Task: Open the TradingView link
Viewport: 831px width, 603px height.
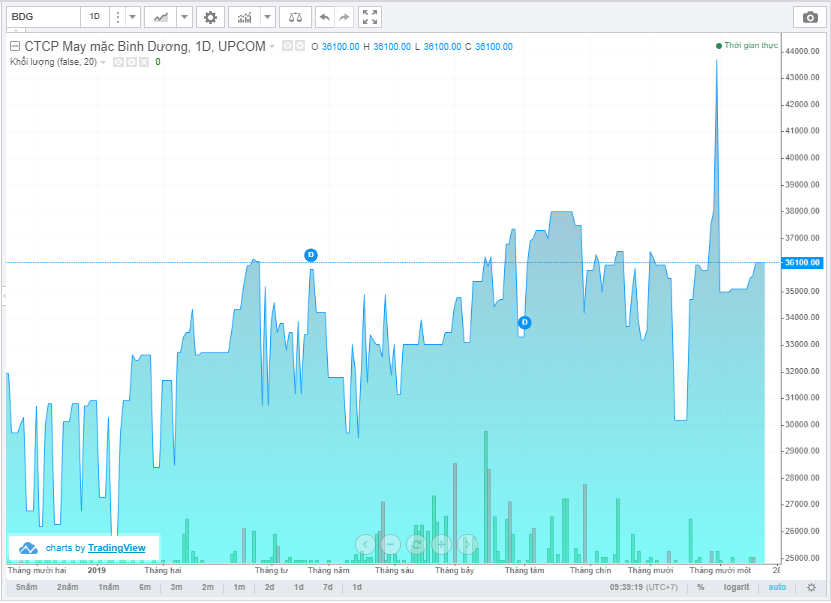Action: coord(117,548)
